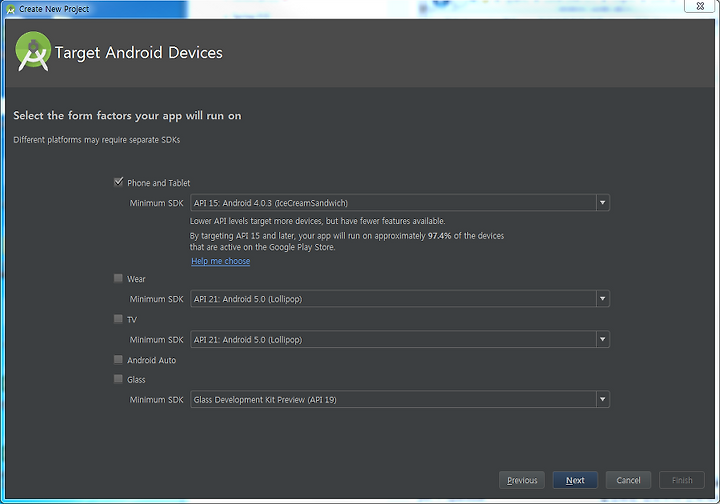Open Phone and Tablet Minimum SDK dropdown arrow
The height and width of the screenshot is (504, 720).
tap(602, 202)
